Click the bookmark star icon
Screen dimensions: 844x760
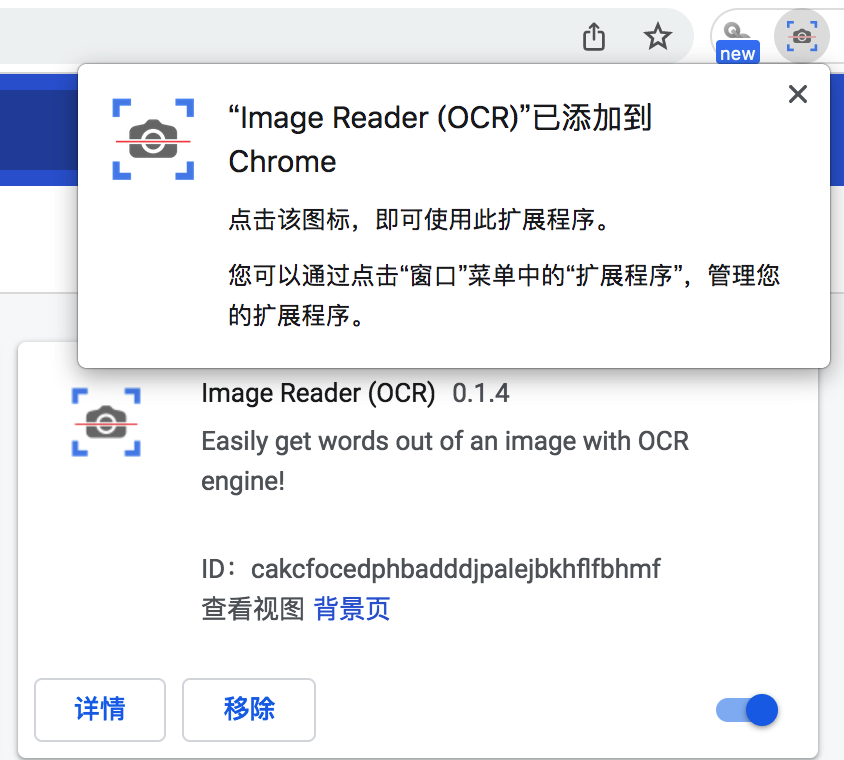[658, 36]
